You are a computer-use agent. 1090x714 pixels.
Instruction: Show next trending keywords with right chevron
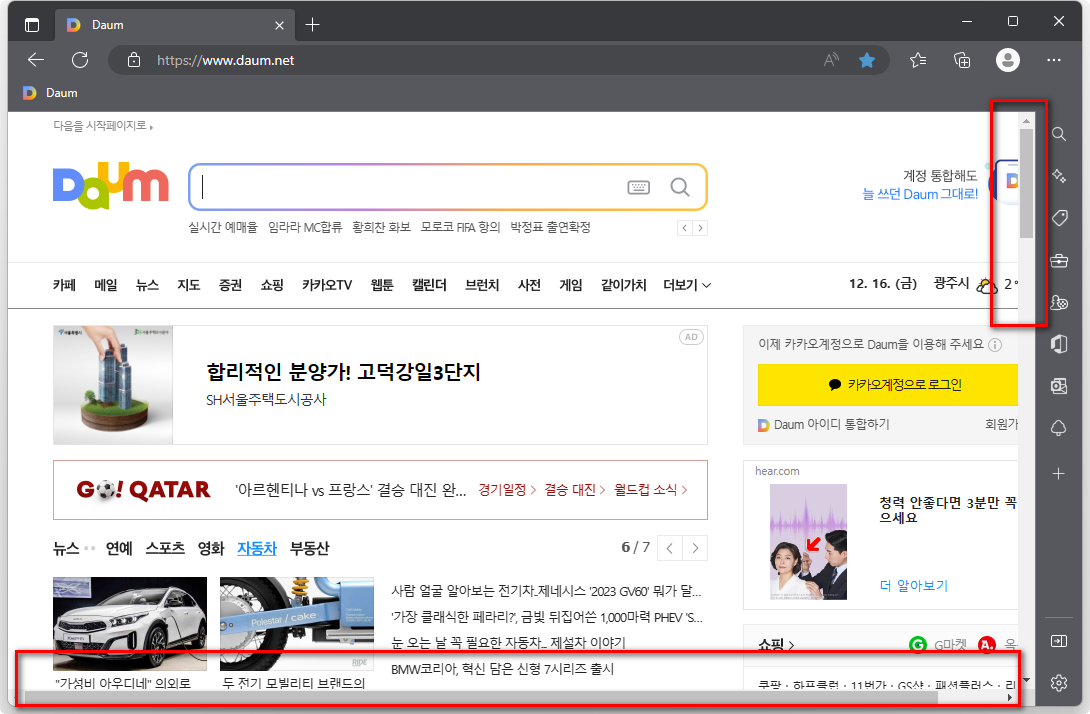(700, 228)
